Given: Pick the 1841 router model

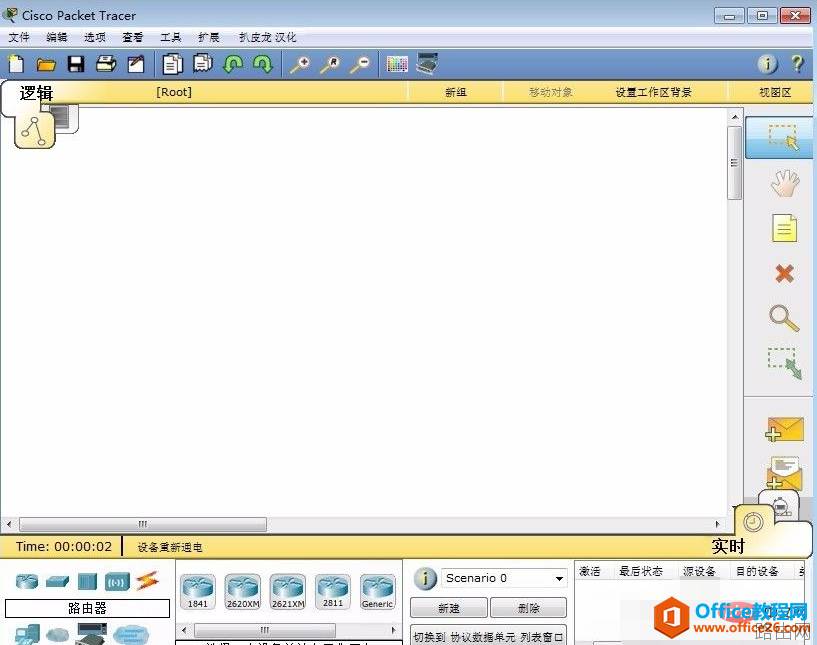Looking at the screenshot, I should (198, 592).
